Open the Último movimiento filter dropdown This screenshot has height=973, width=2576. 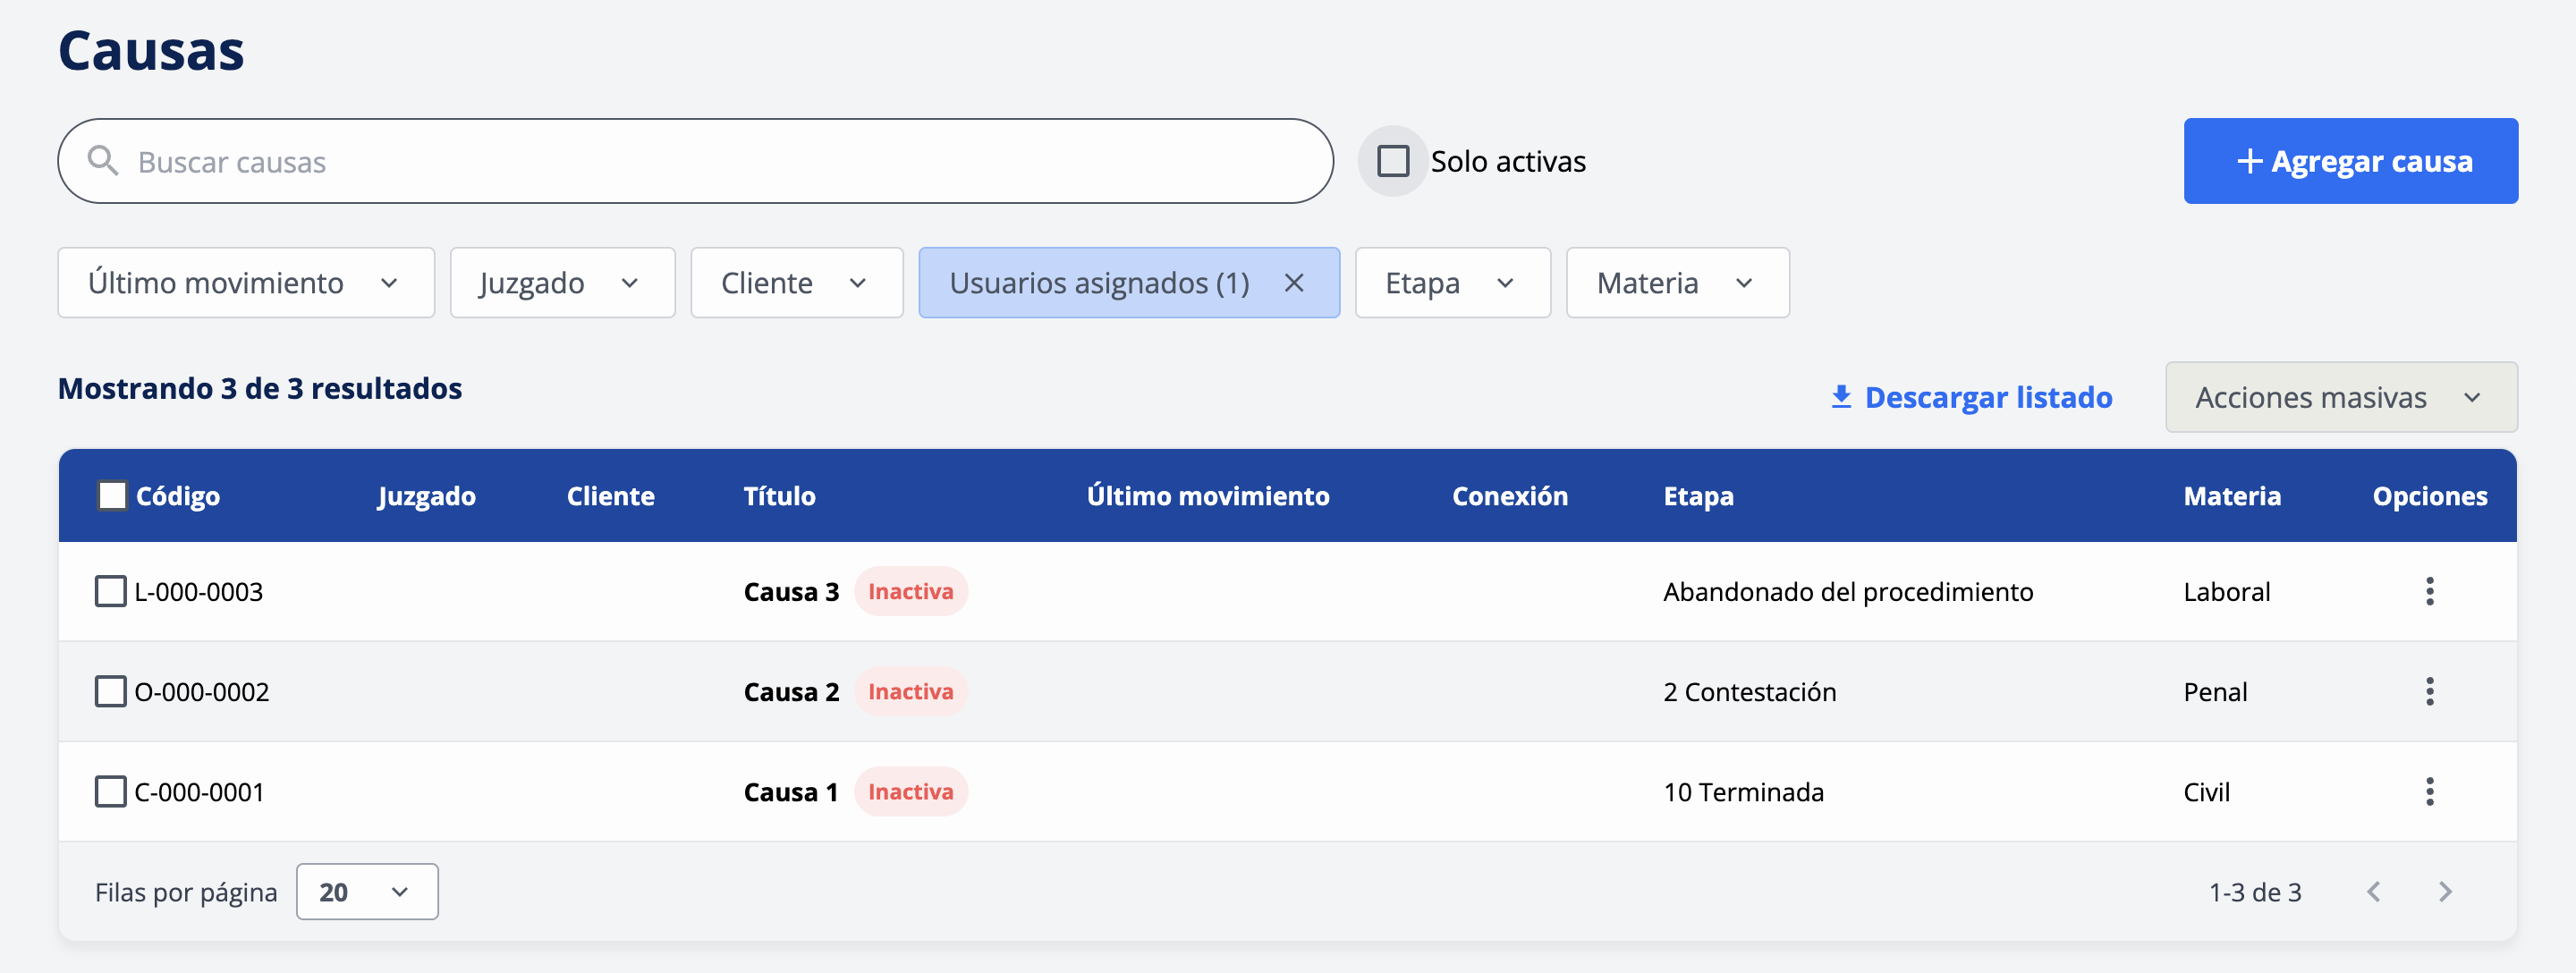(246, 283)
